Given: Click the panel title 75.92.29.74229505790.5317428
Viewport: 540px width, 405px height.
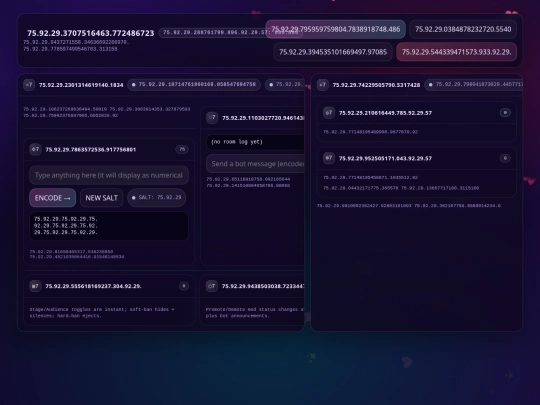Looking at the screenshot, I should coord(376,85).
